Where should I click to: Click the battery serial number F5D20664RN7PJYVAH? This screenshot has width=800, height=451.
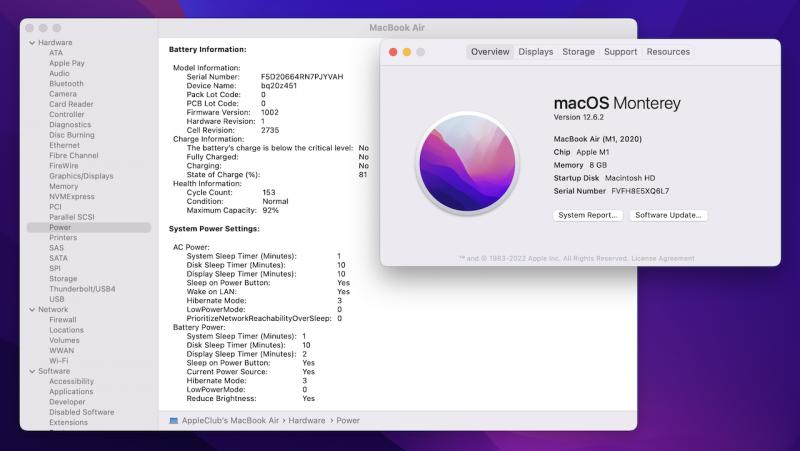(302, 77)
